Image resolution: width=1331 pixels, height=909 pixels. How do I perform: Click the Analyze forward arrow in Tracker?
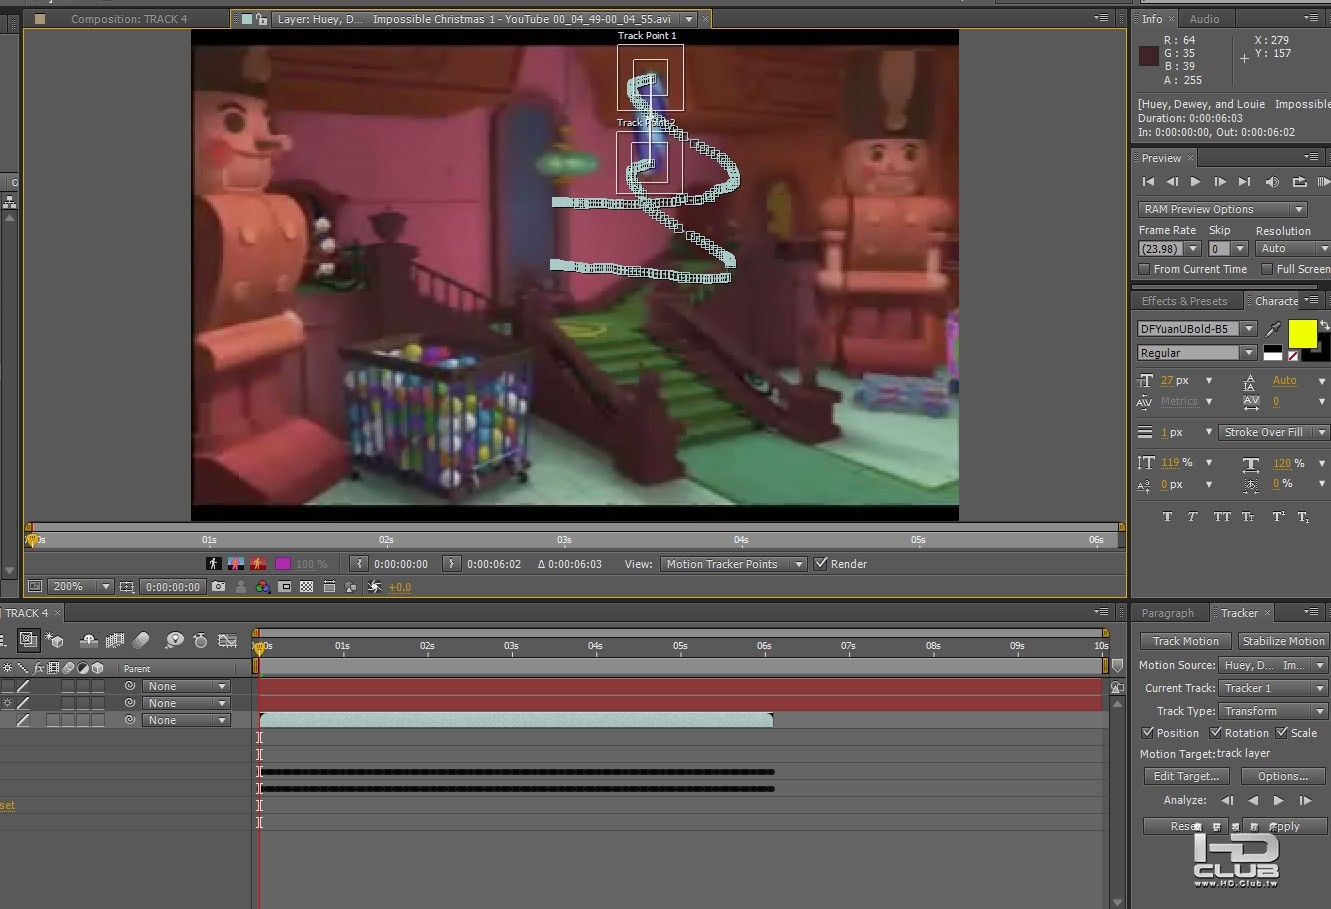pyautogui.click(x=1278, y=800)
